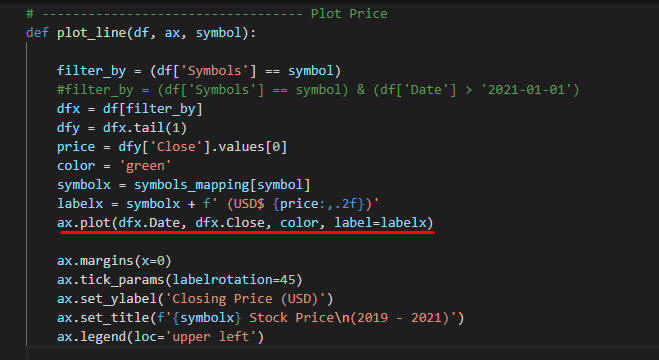Place cursor on the def keyword
Viewport: 659px width, 360px height.
[x=37, y=33]
